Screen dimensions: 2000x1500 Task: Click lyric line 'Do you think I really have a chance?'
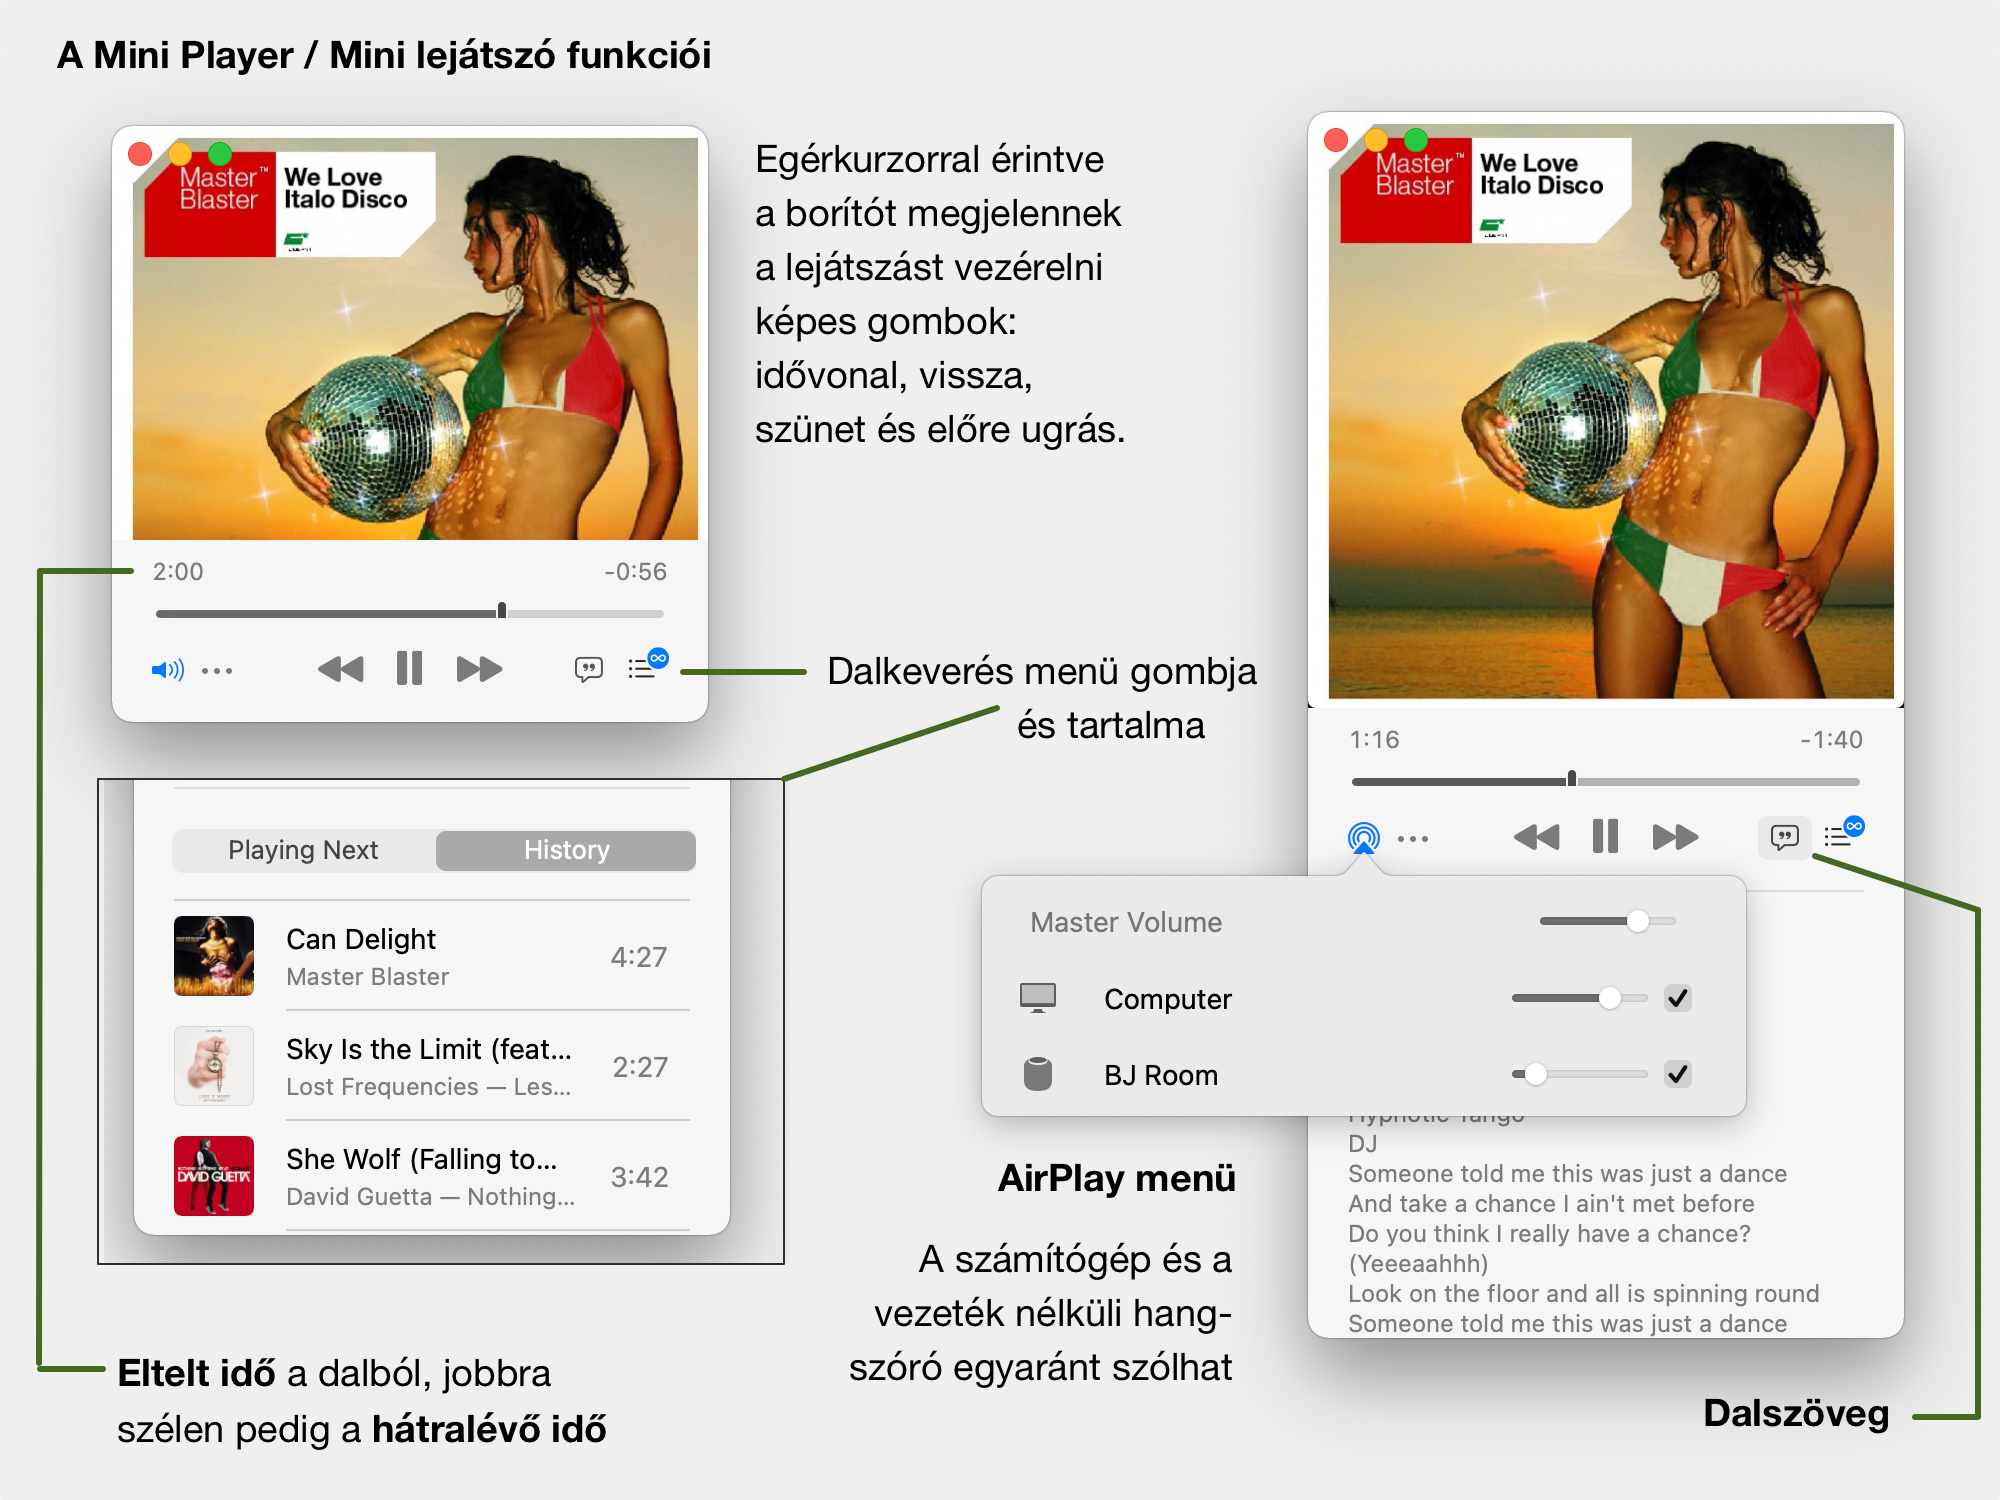tap(1550, 1234)
